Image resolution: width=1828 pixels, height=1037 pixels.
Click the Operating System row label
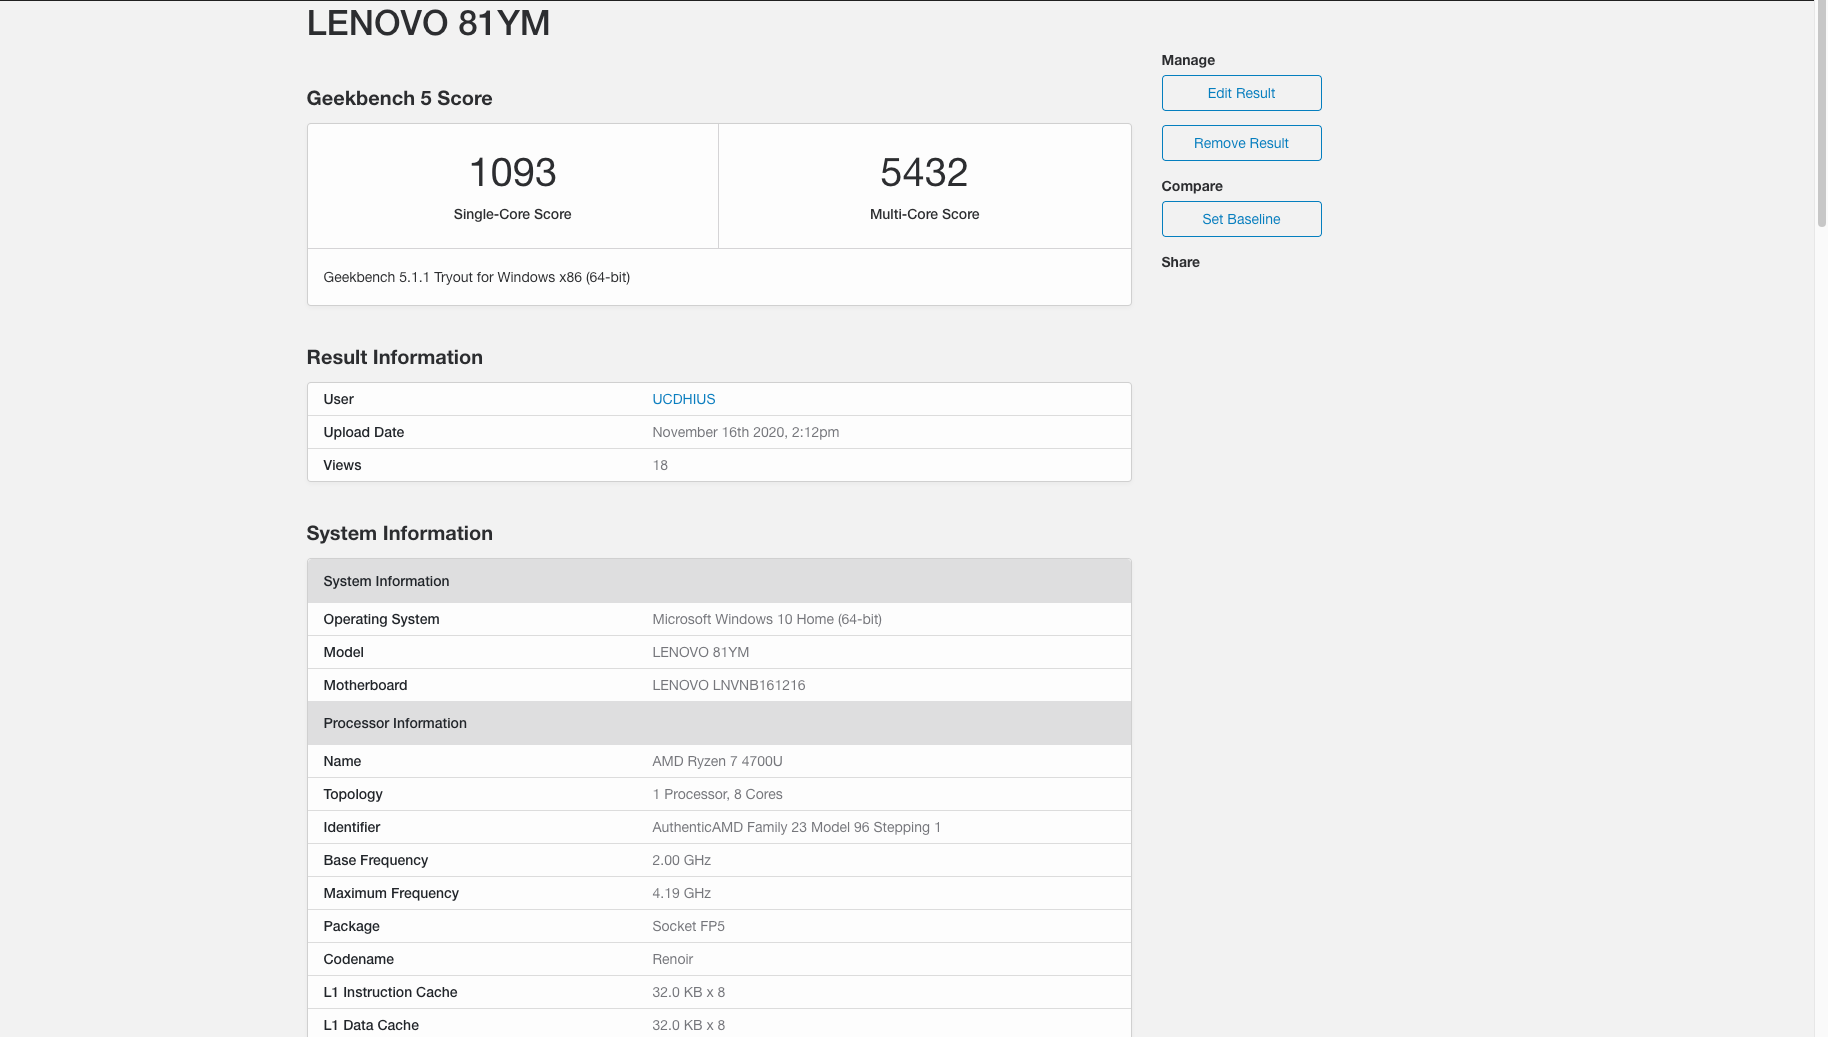point(381,619)
